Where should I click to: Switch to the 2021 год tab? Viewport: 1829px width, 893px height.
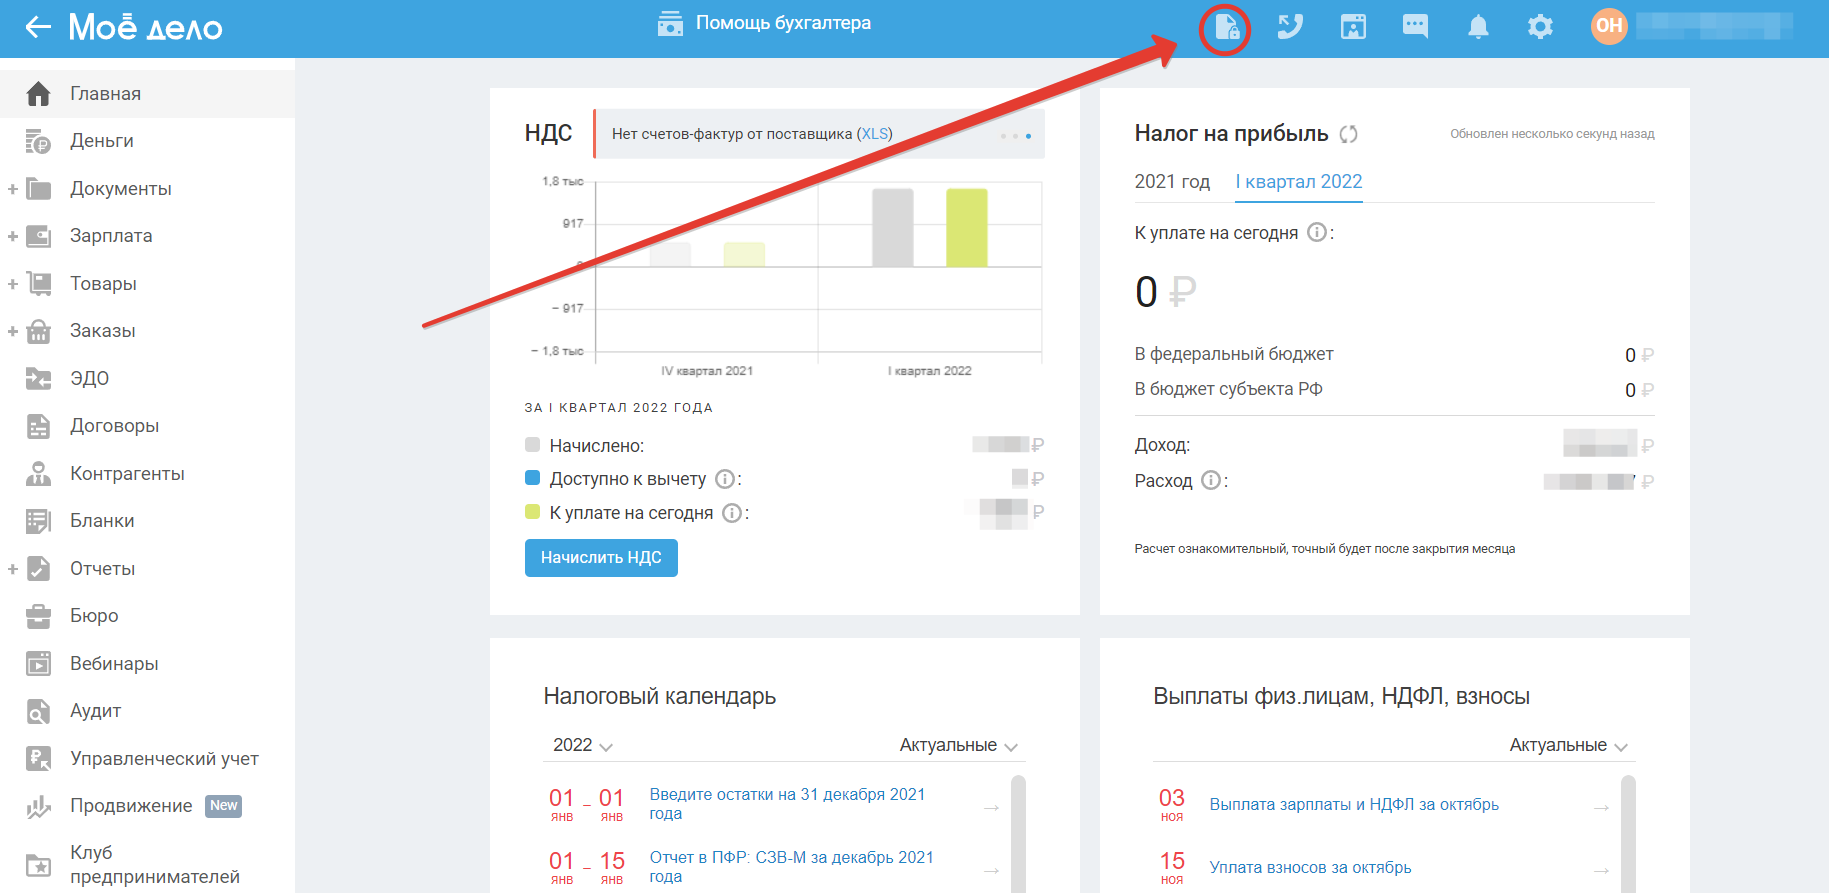[x=1172, y=182]
